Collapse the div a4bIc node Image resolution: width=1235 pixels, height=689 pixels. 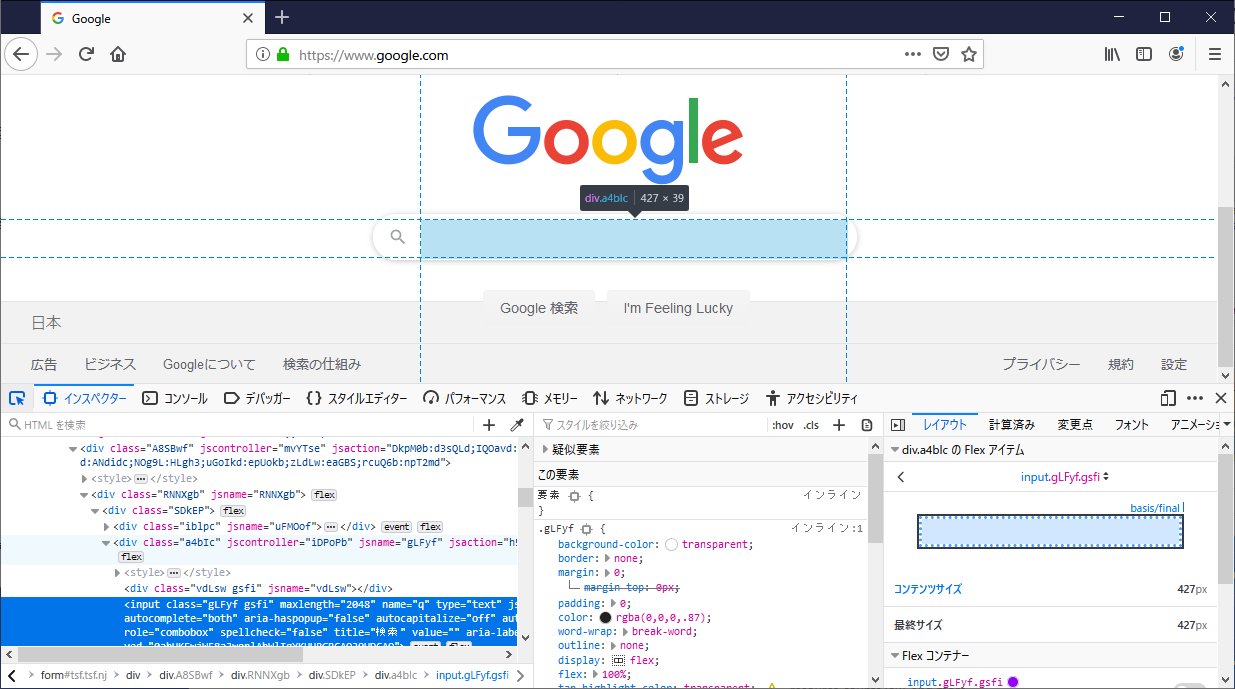coord(107,542)
